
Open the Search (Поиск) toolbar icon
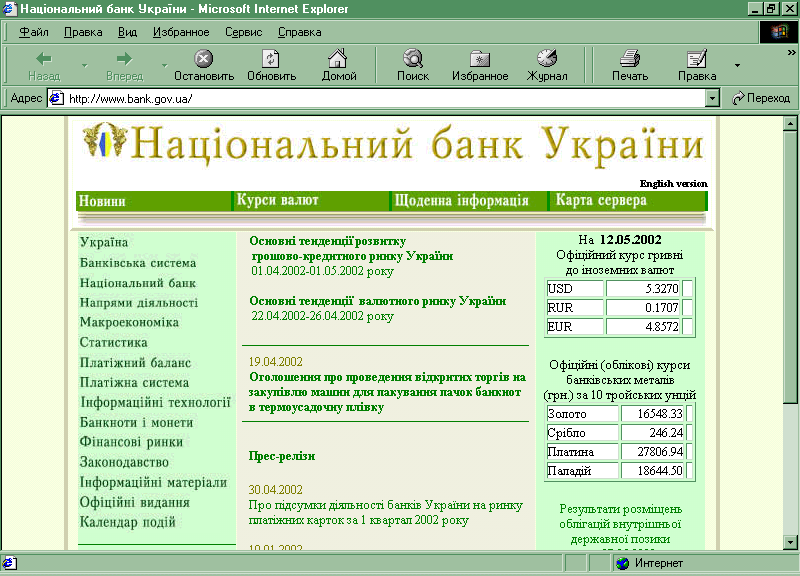(x=412, y=59)
